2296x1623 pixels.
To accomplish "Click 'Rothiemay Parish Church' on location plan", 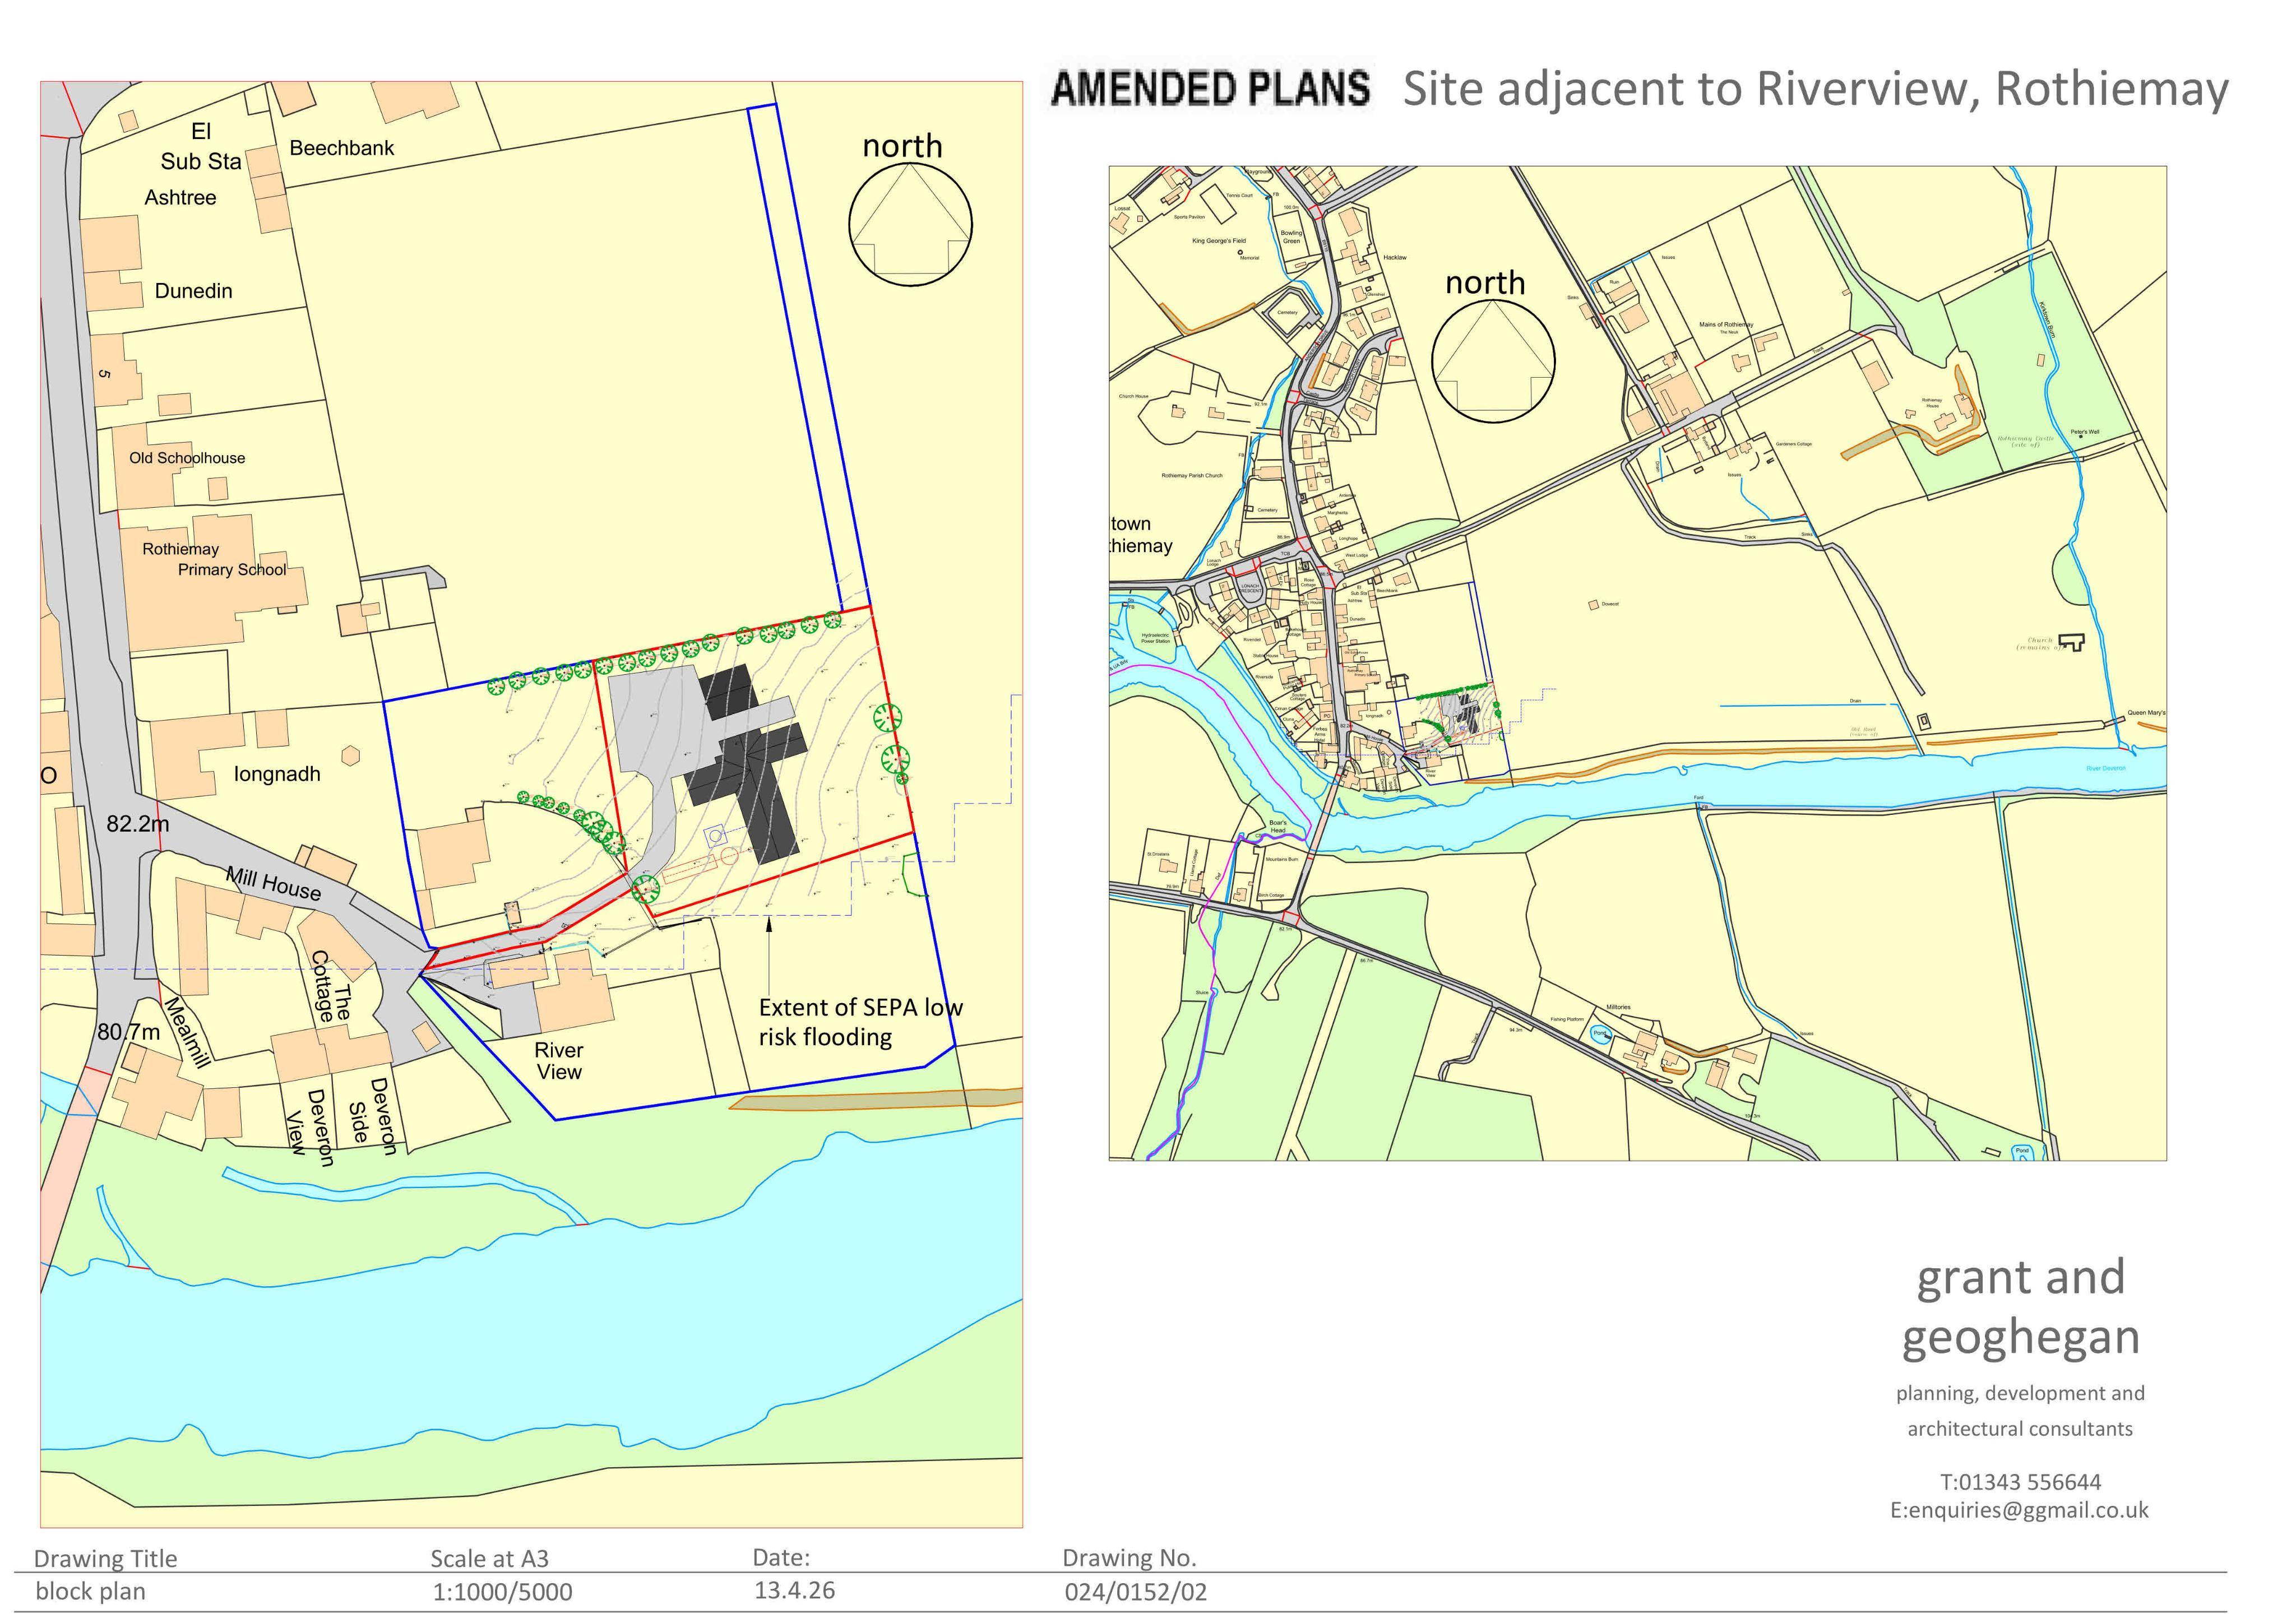I will pos(1192,476).
